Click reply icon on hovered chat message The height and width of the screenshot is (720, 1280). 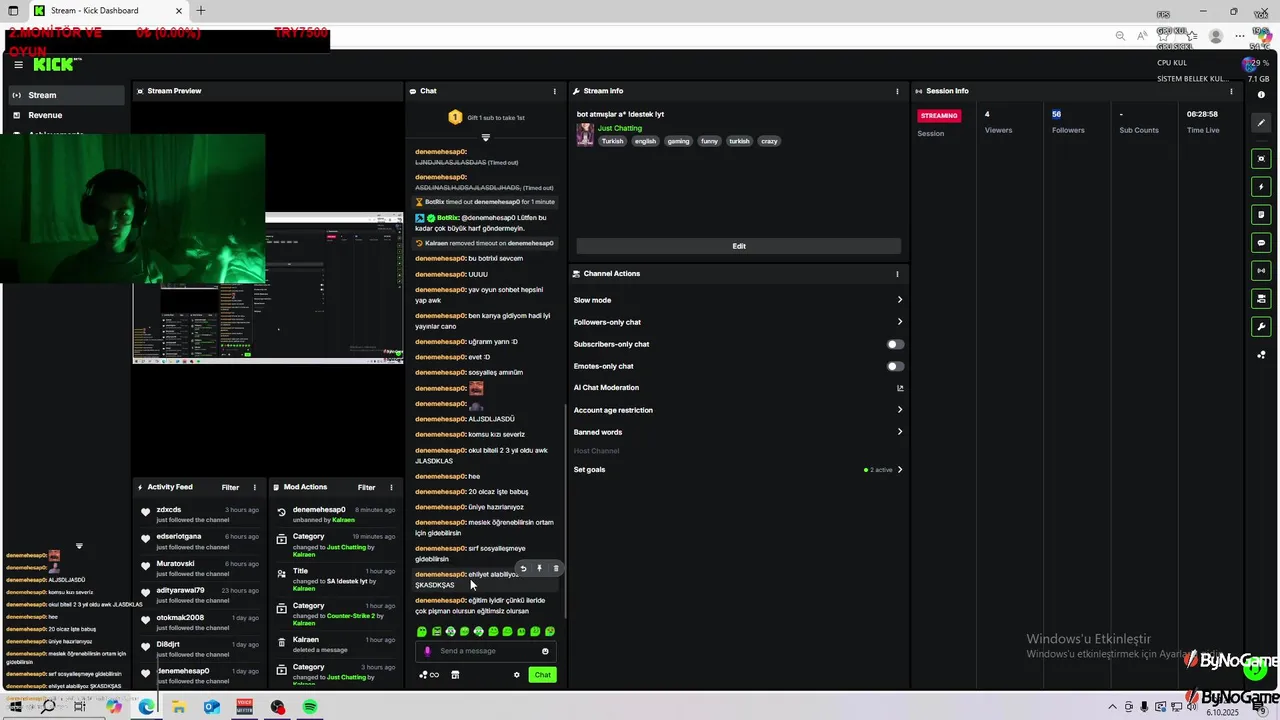(523, 568)
